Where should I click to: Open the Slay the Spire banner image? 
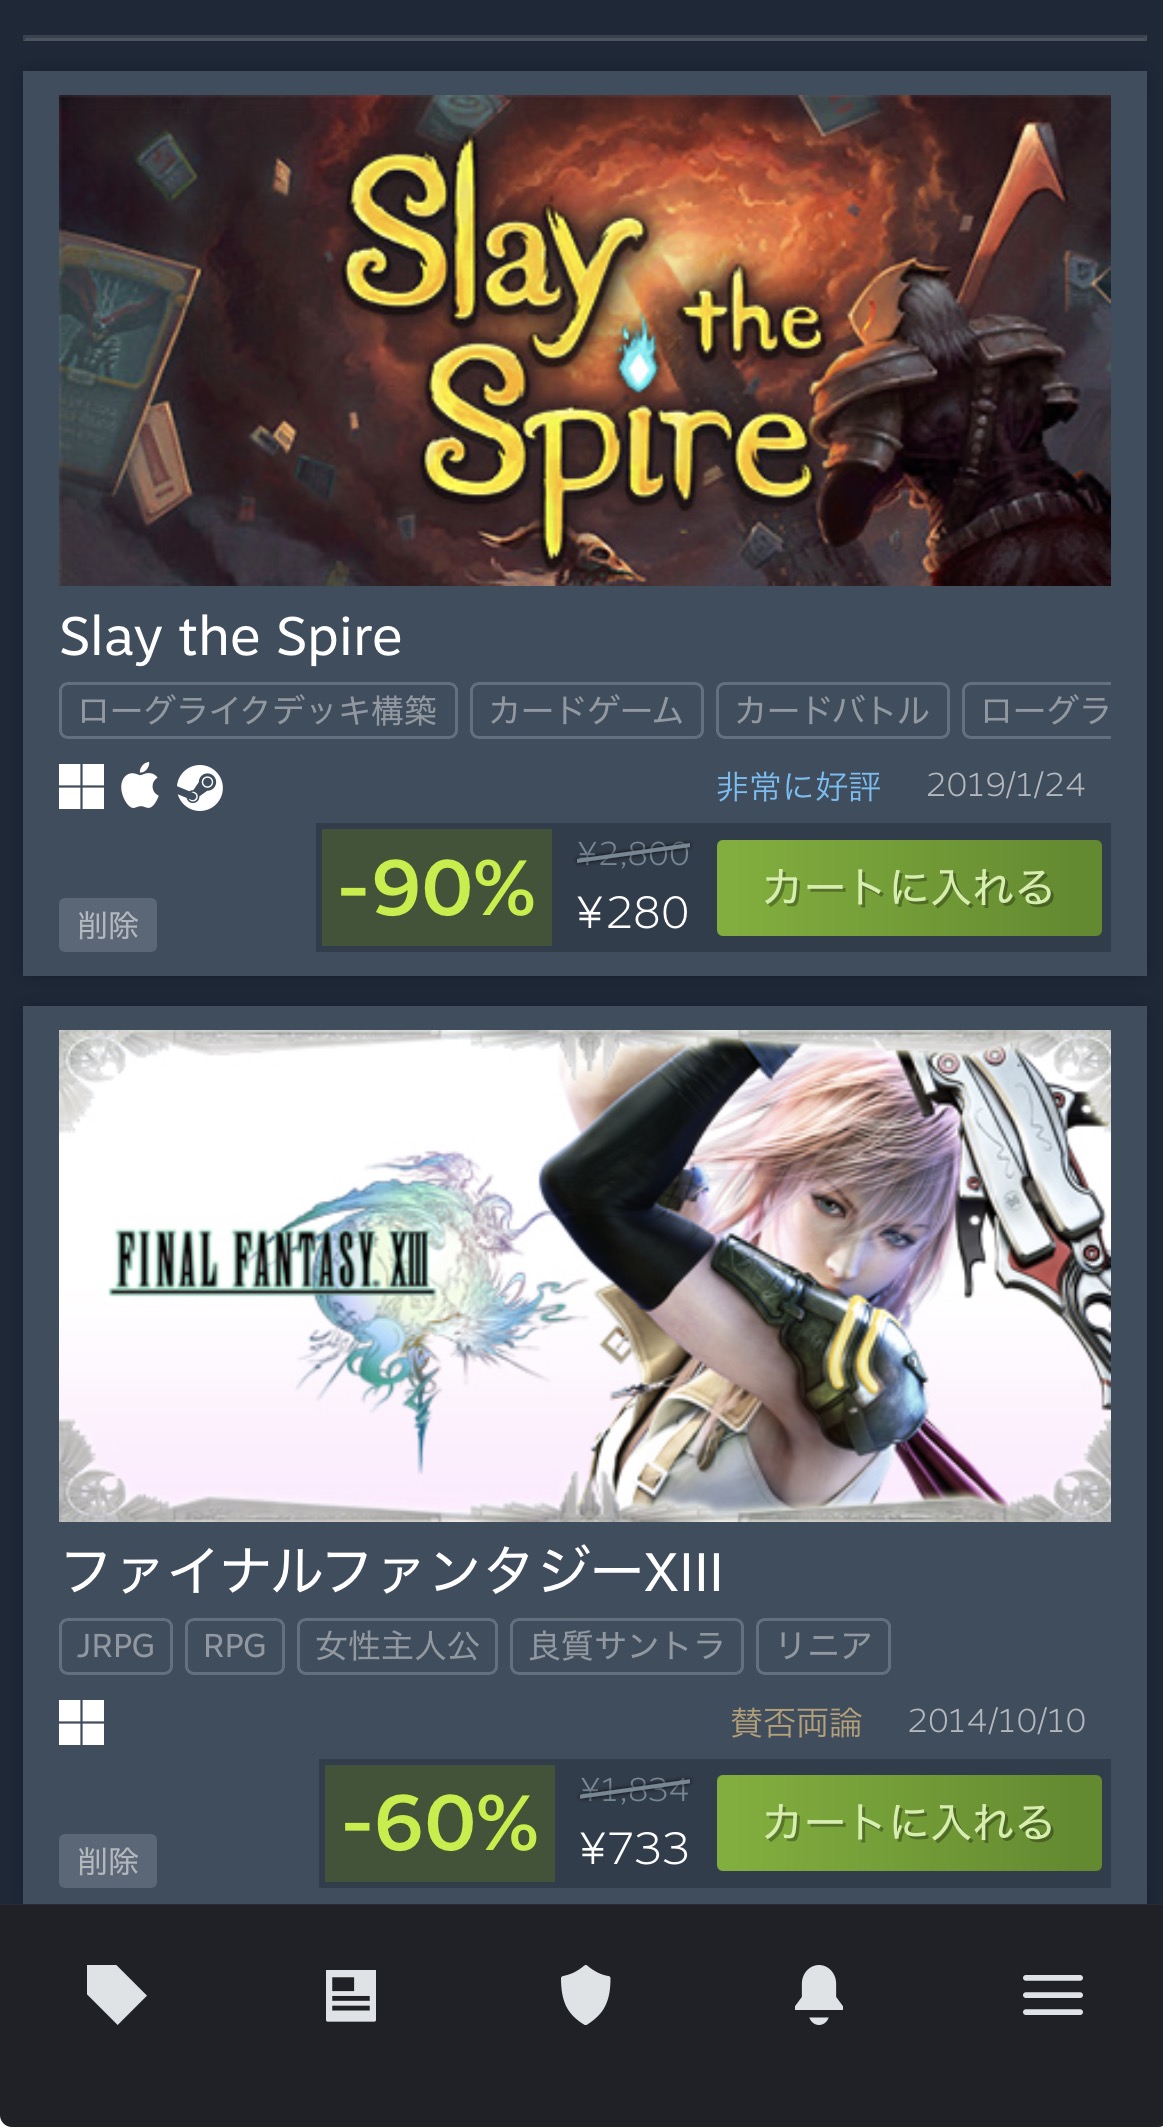pos(585,340)
